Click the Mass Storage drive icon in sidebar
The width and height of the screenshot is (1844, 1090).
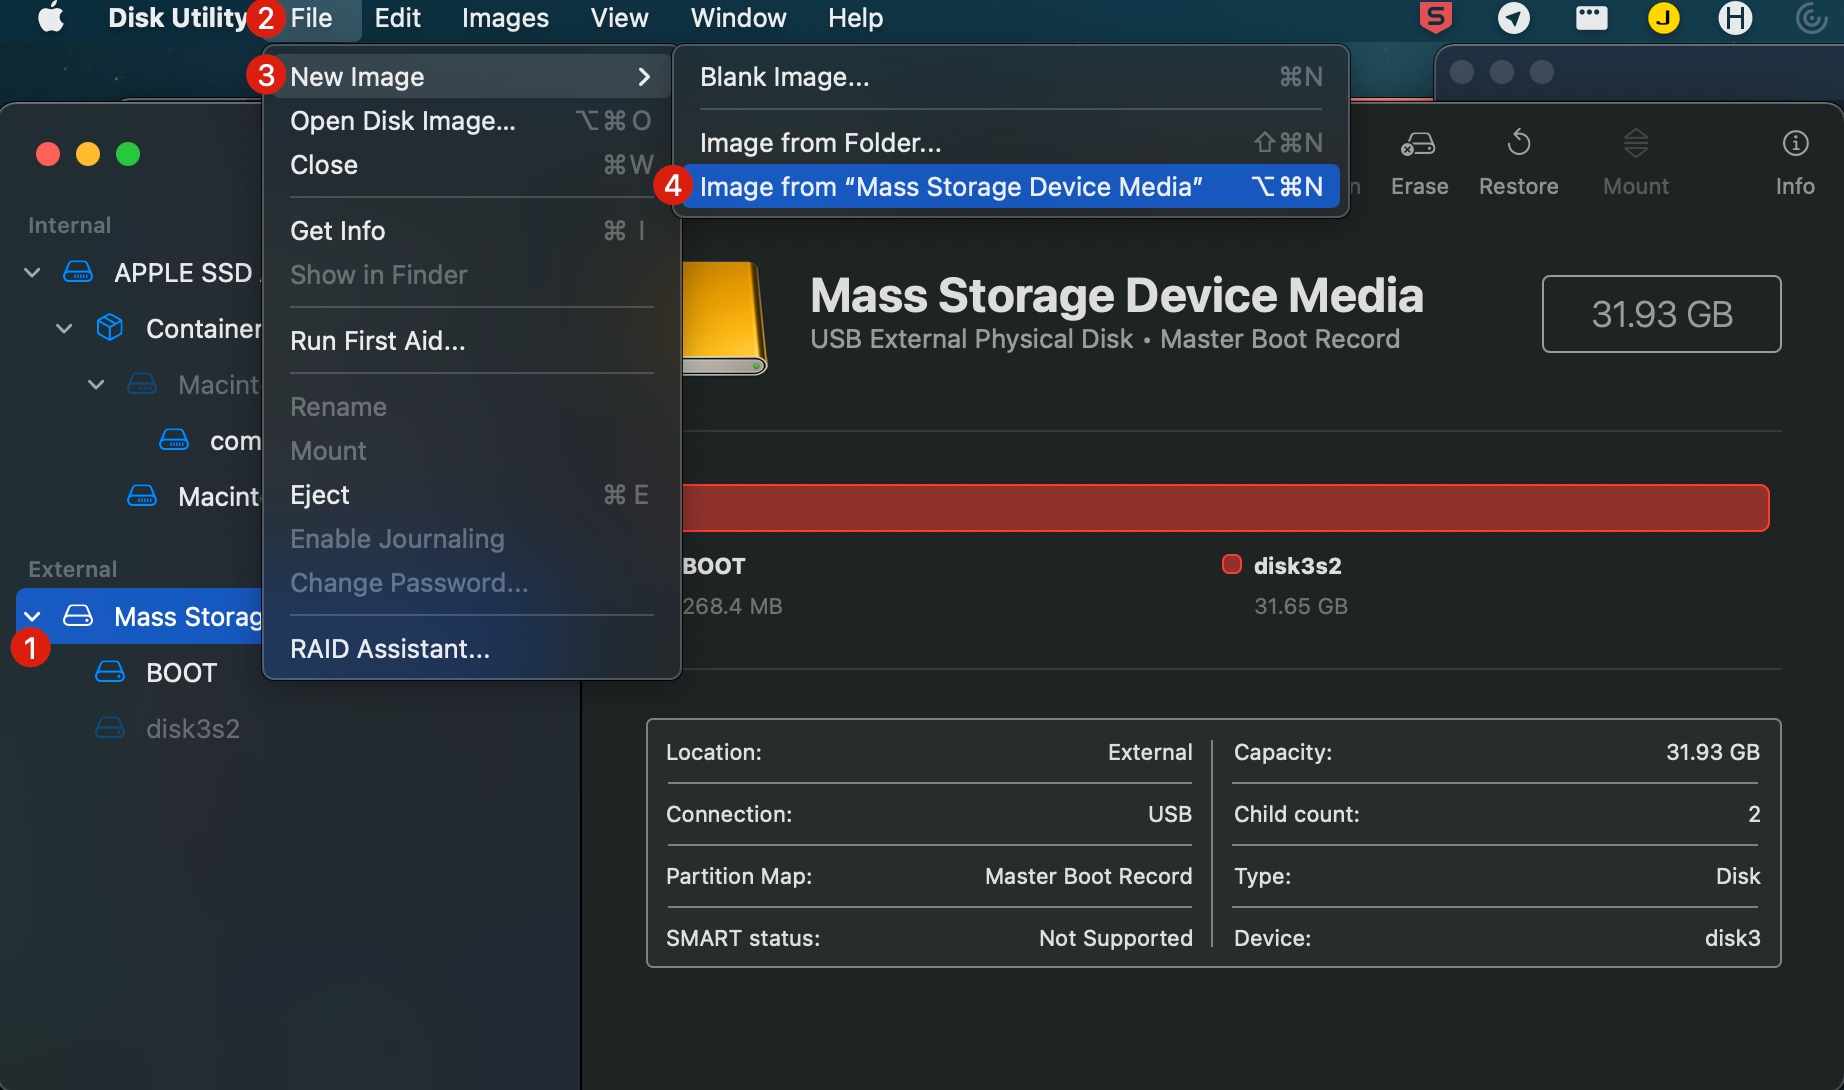78,616
